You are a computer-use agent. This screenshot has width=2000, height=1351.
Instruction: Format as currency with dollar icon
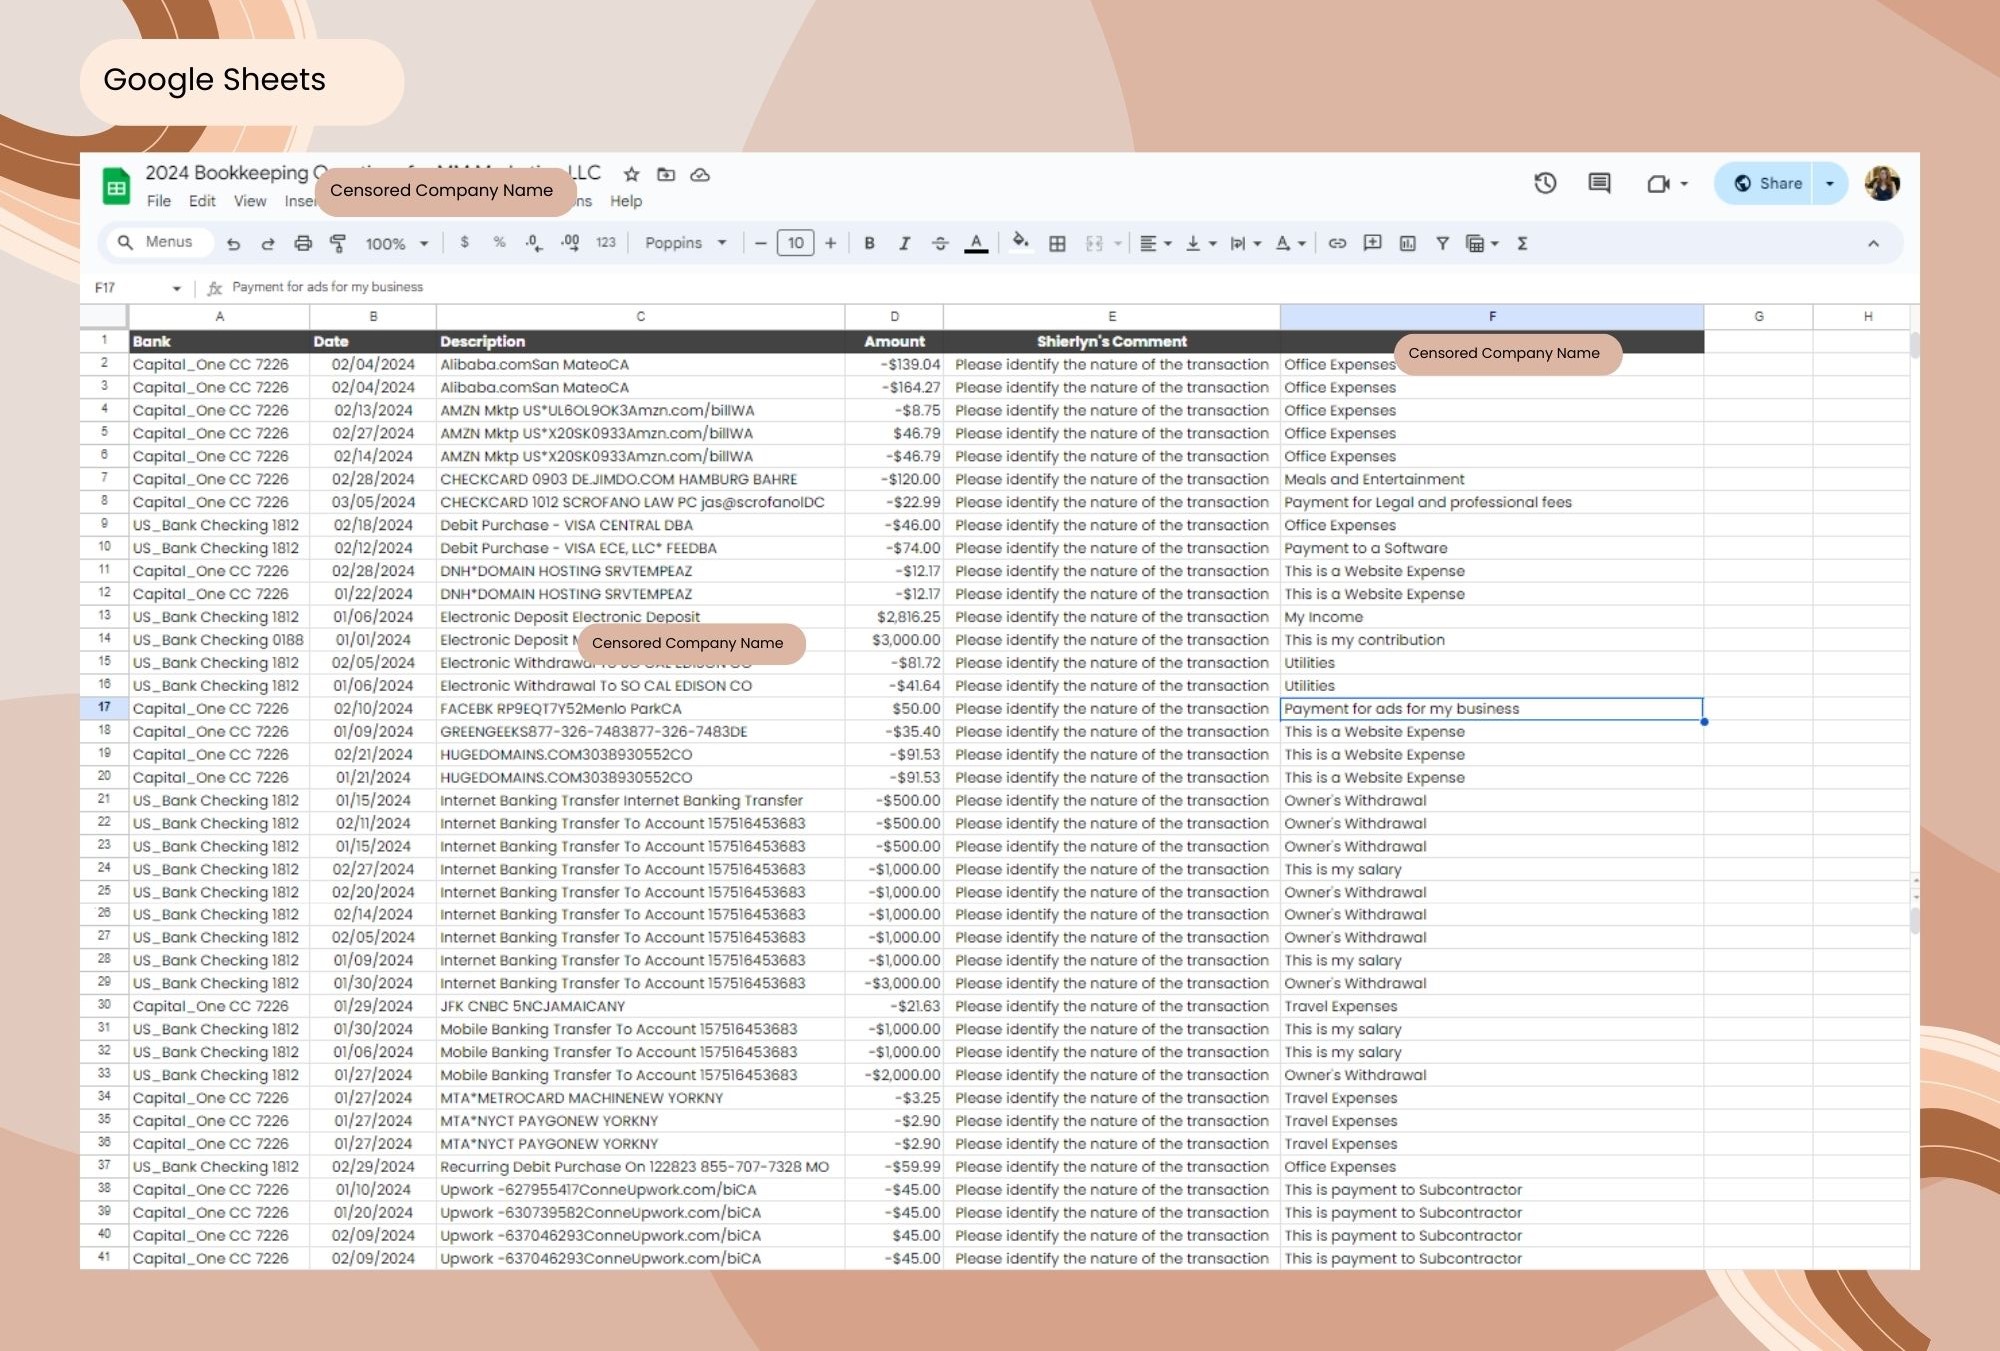tap(464, 242)
